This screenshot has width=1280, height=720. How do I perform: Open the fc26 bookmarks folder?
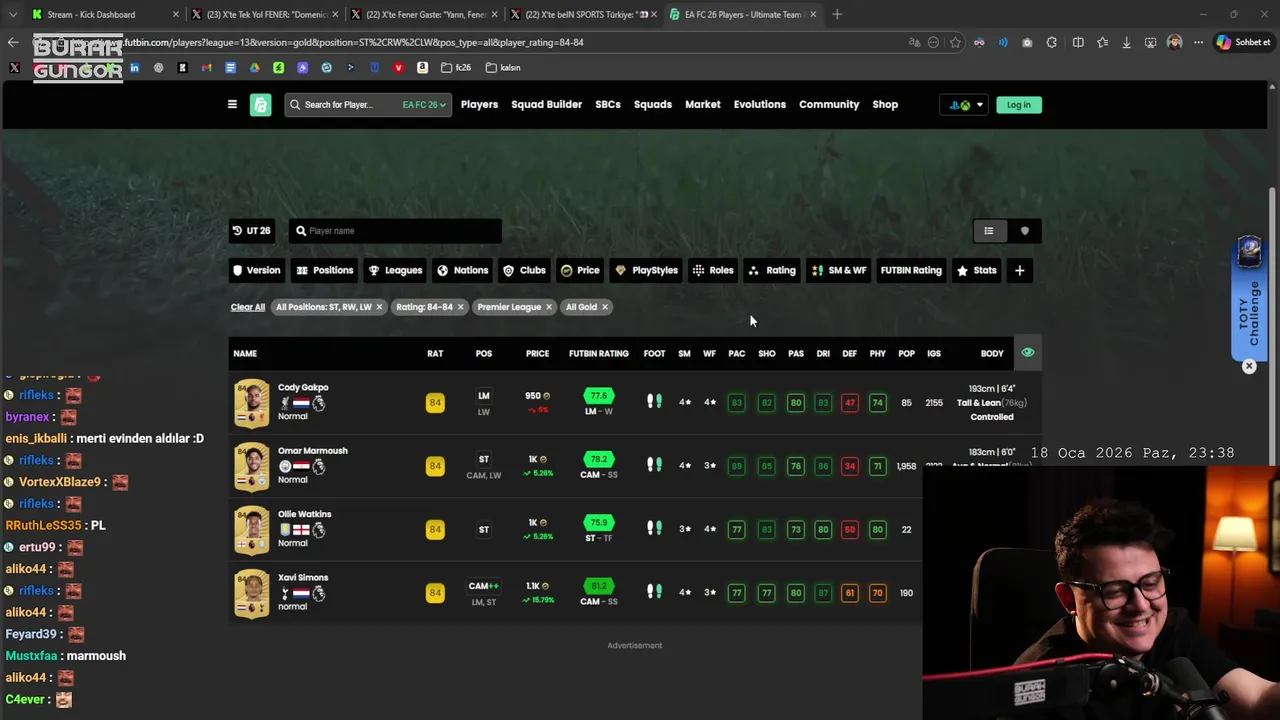pyautogui.click(x=456, y=67)
